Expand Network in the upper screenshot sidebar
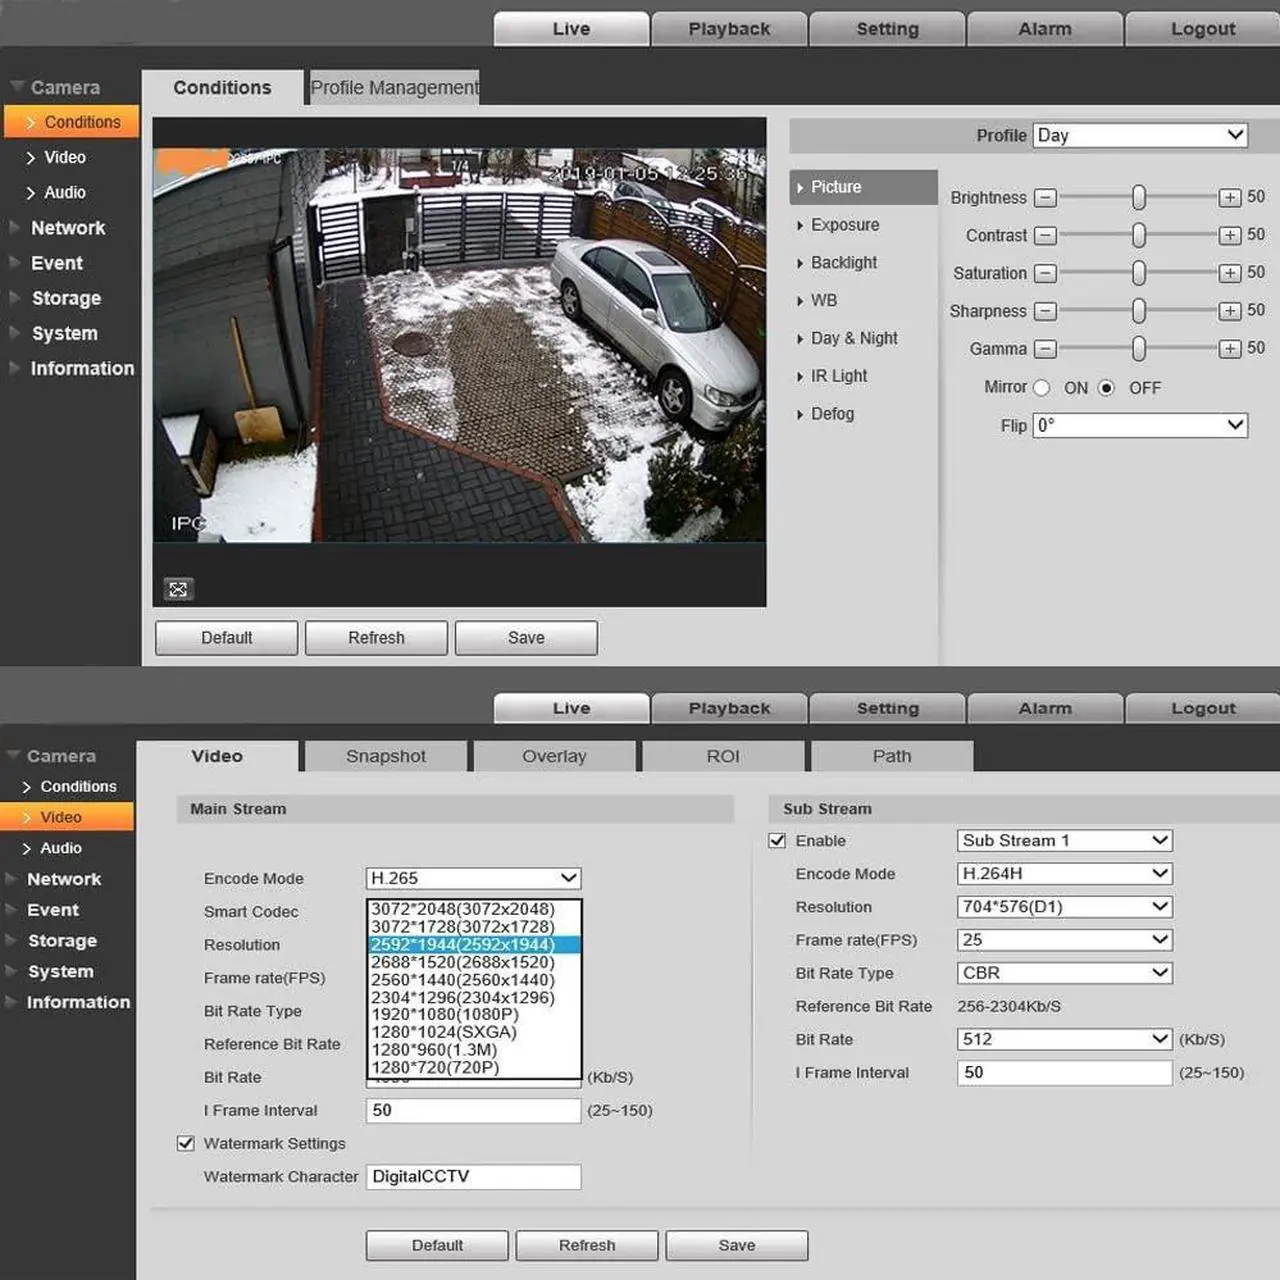Image resolution: width=1280 pixels, height=1280 pixels. 67,228
